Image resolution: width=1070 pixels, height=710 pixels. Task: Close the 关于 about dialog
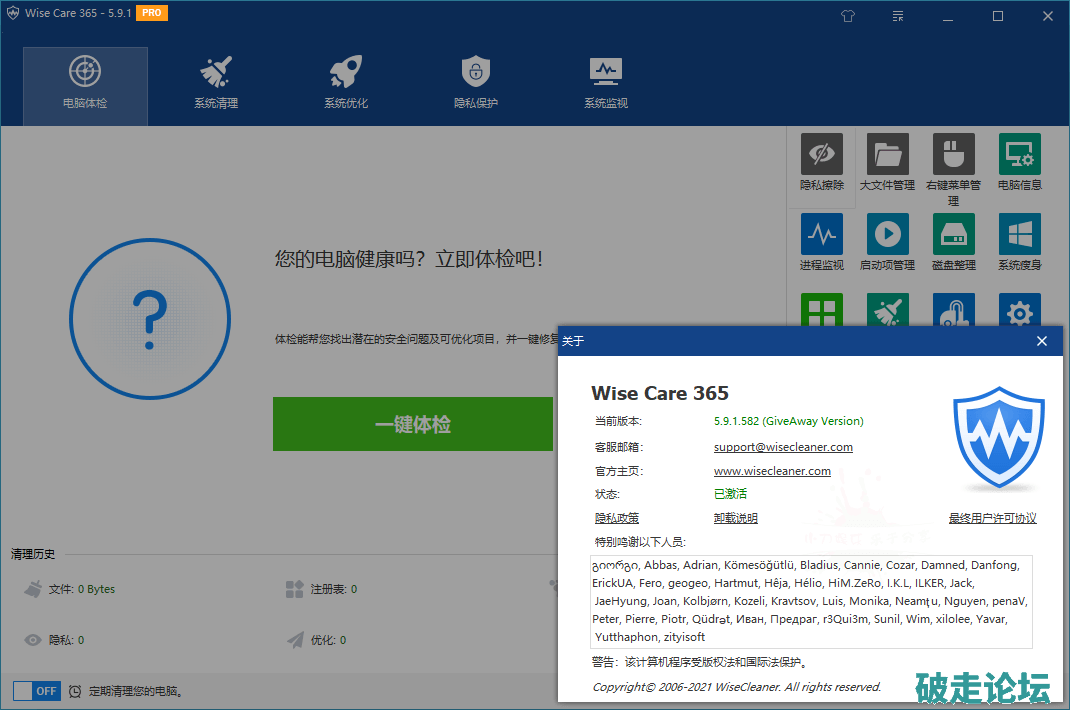(x=1041, y=341)
